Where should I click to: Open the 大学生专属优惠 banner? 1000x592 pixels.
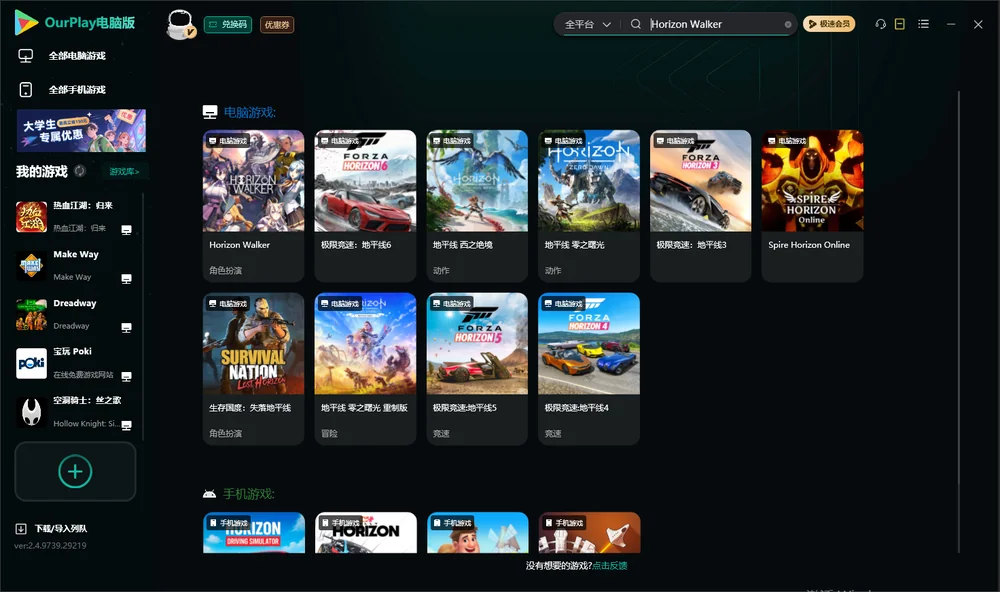(81, 130)
